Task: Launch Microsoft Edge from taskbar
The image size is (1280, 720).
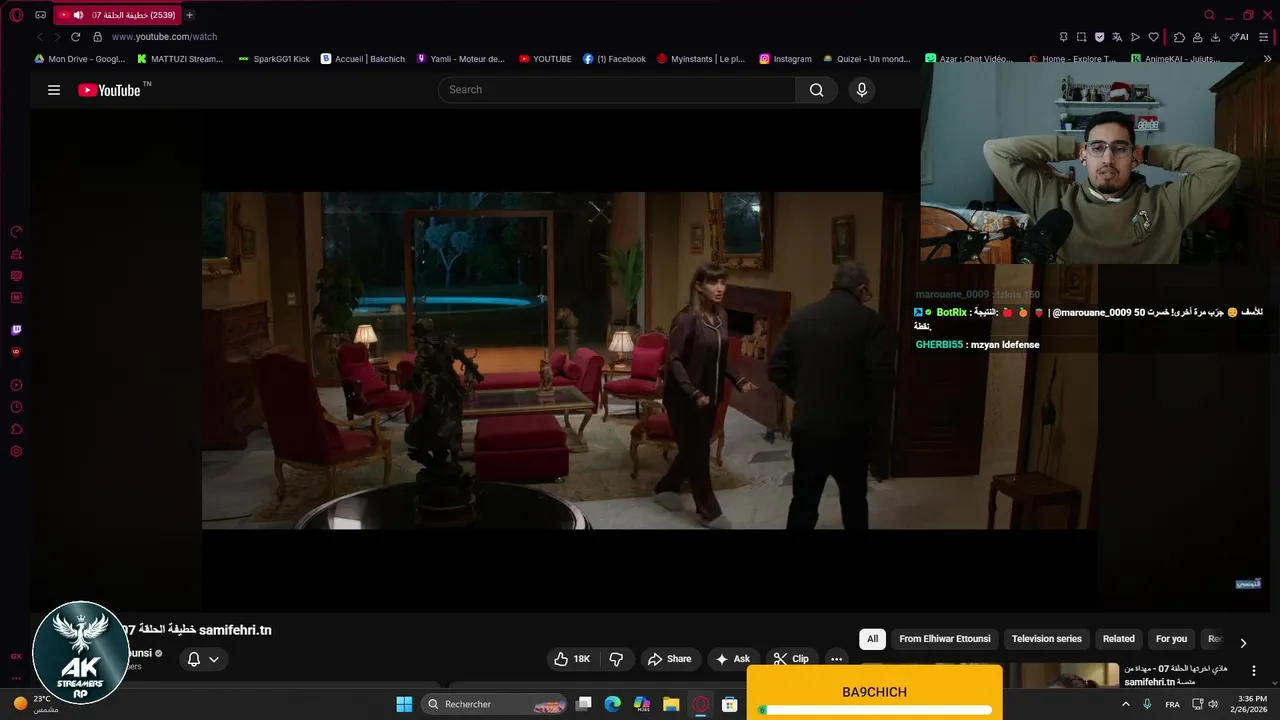Action: (x=613, y=704)
